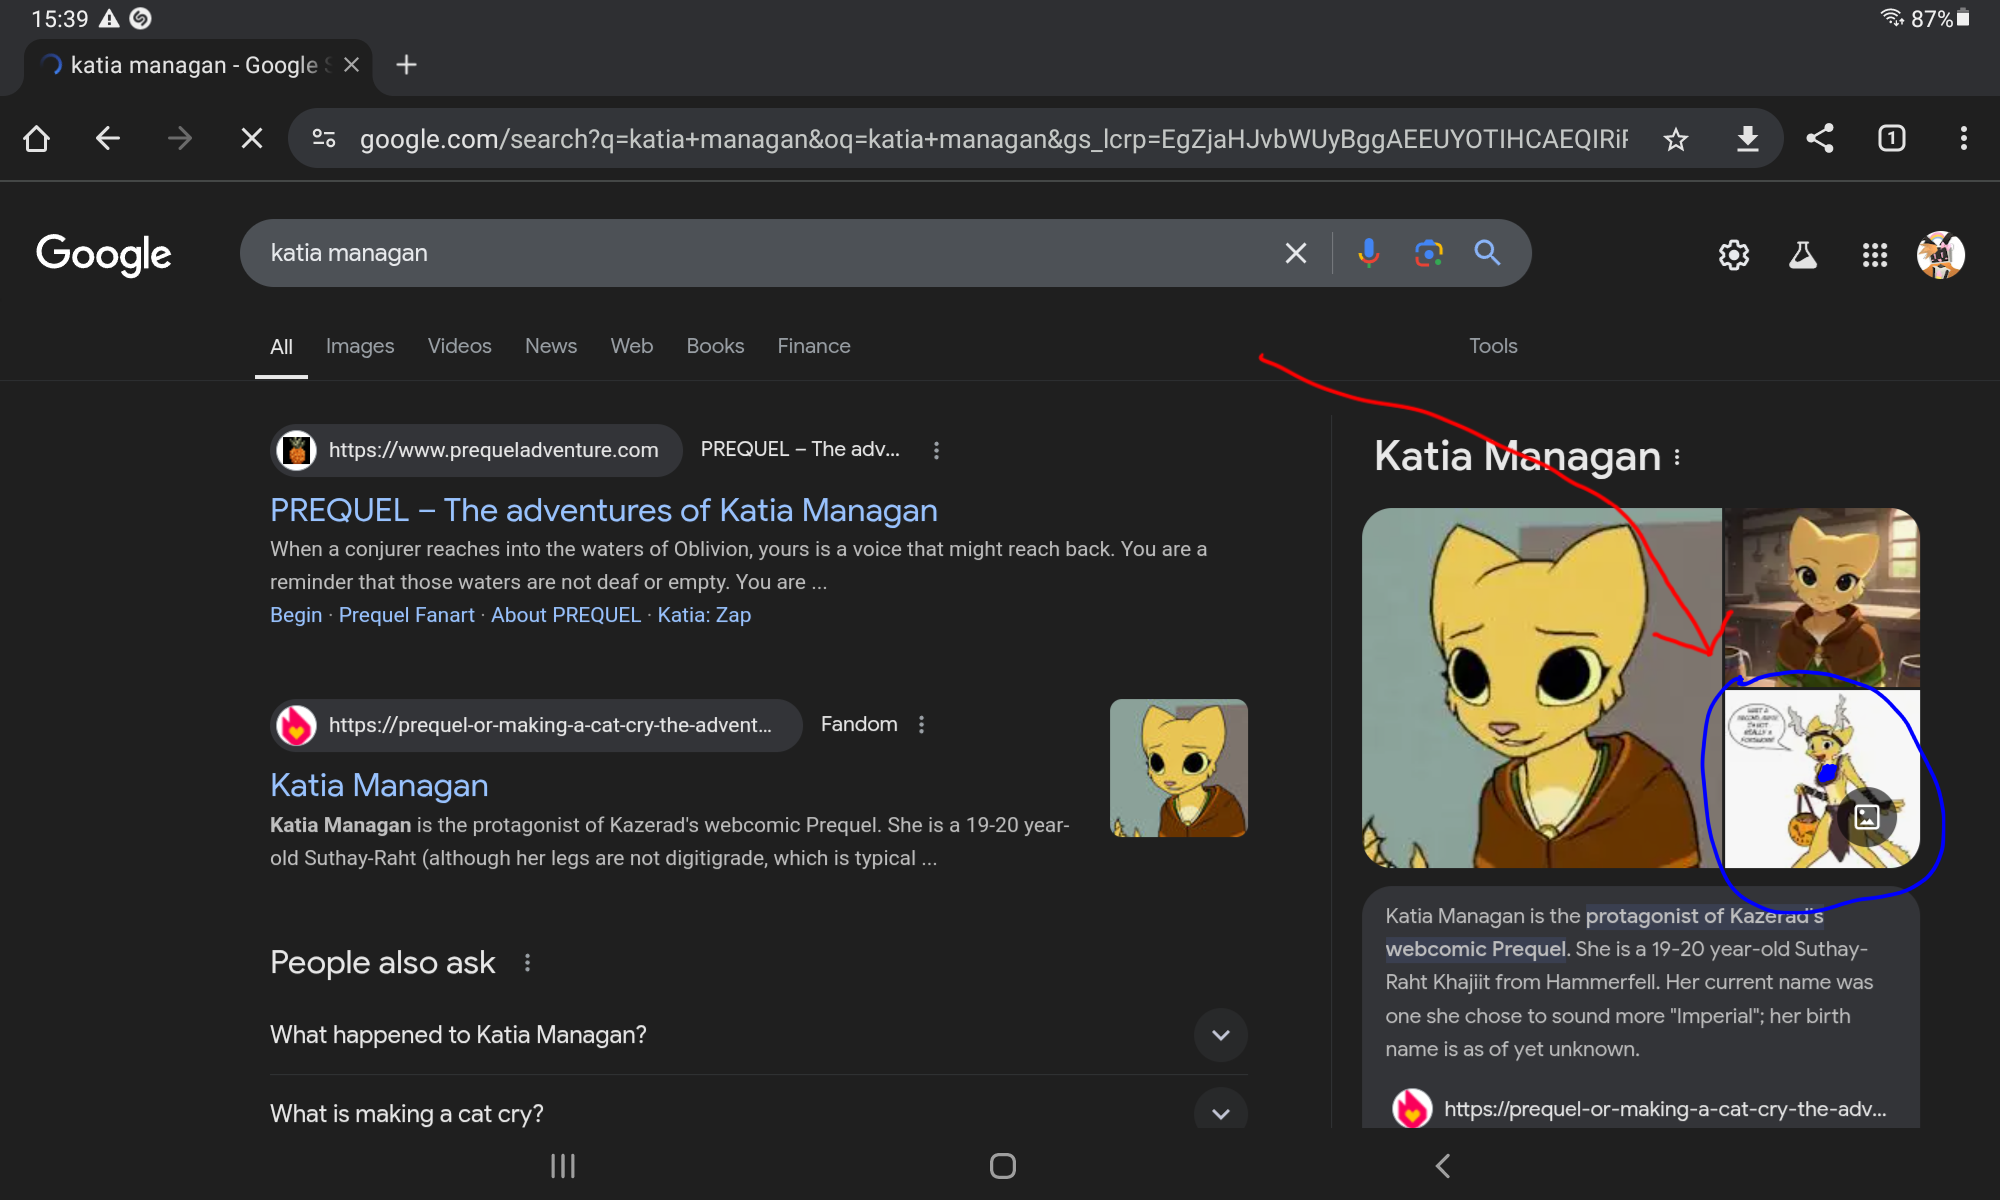Tap the magnifier search button
The width and height of the screenshot is (2000, 1200).
(1488, 253)
